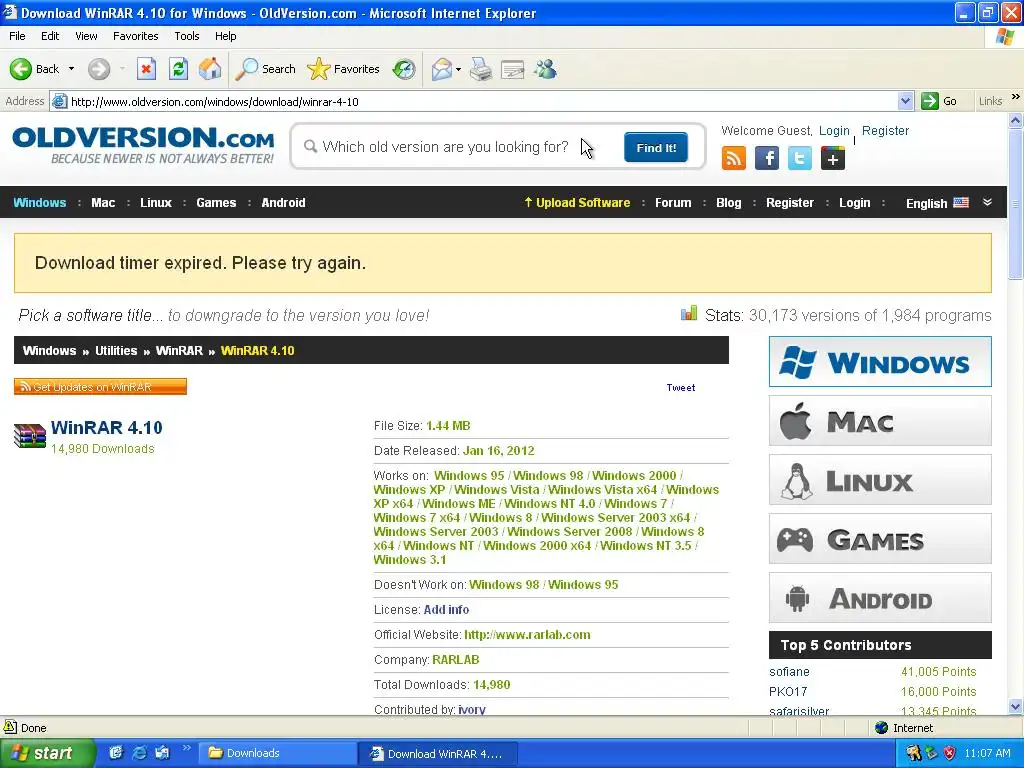This screenshot has height=768, width=1024.
Task: Open the Favorites star panel
Action: [343, 69]
